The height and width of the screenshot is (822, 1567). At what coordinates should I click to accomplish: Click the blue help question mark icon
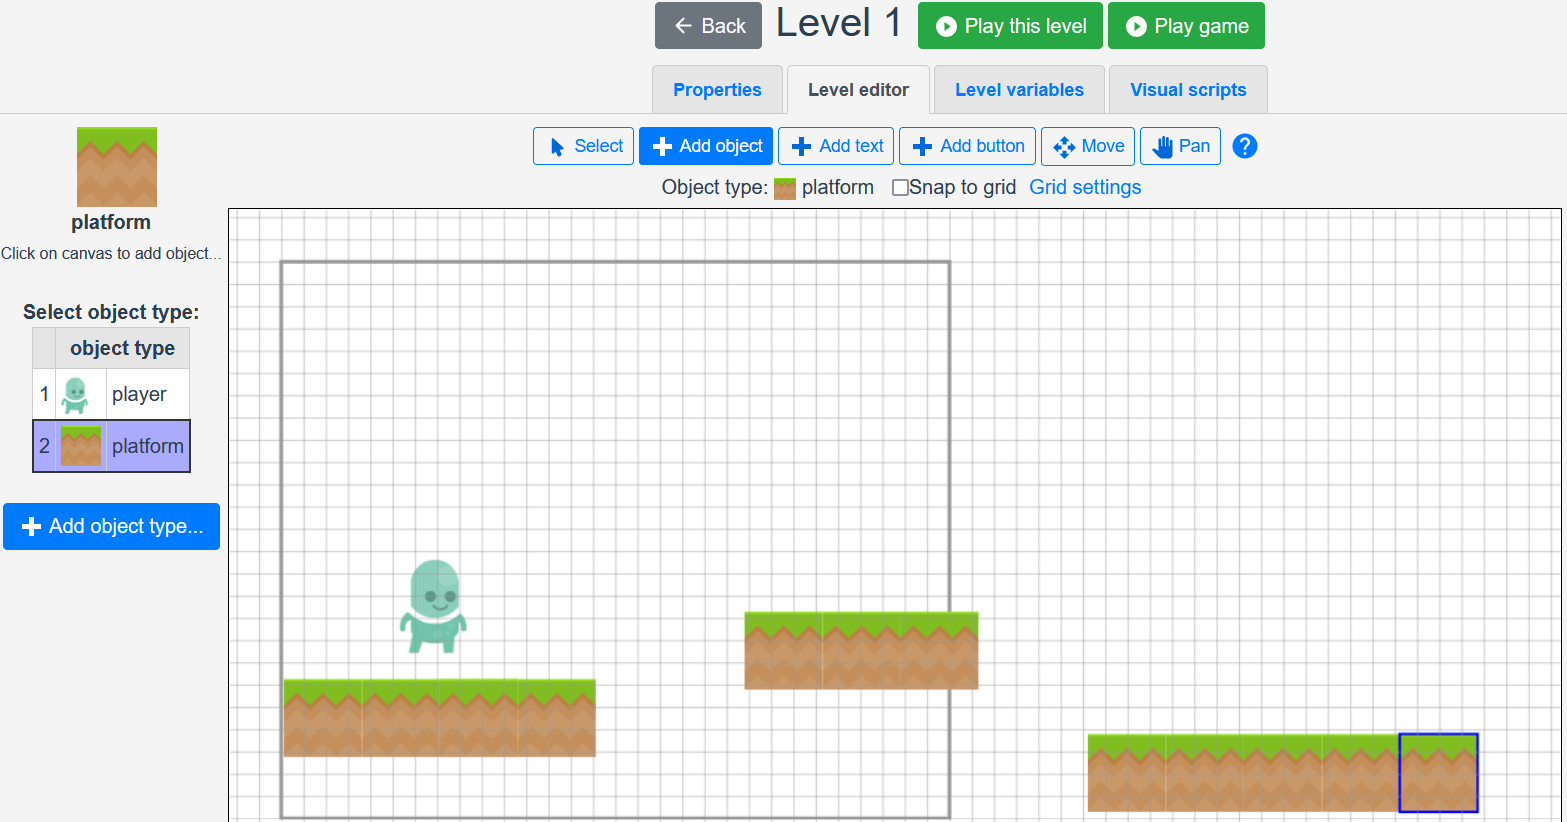(1244, 146)
